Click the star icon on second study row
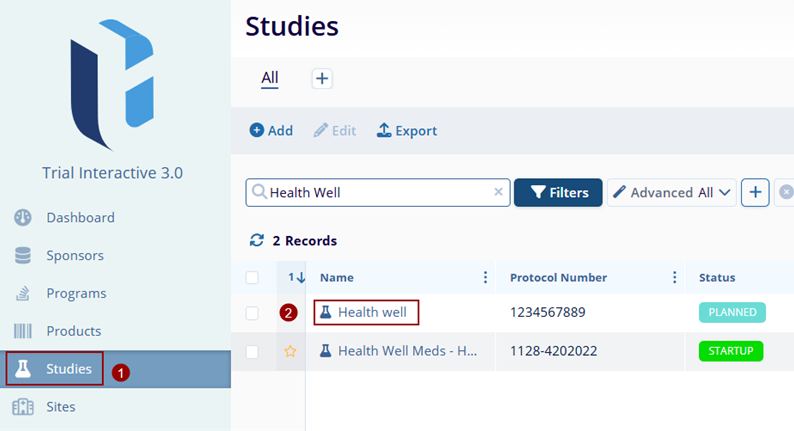794x431 pixels. pos(291,351)
